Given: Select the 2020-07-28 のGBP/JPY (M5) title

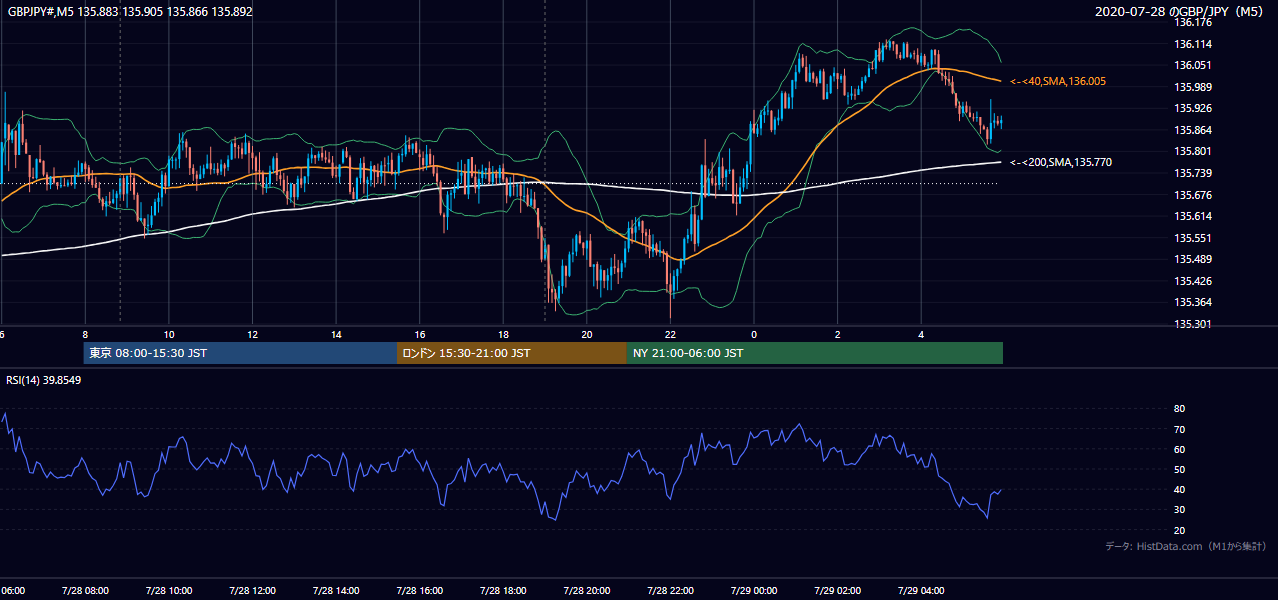Looking at the screenshot, I should [1181, 12].
